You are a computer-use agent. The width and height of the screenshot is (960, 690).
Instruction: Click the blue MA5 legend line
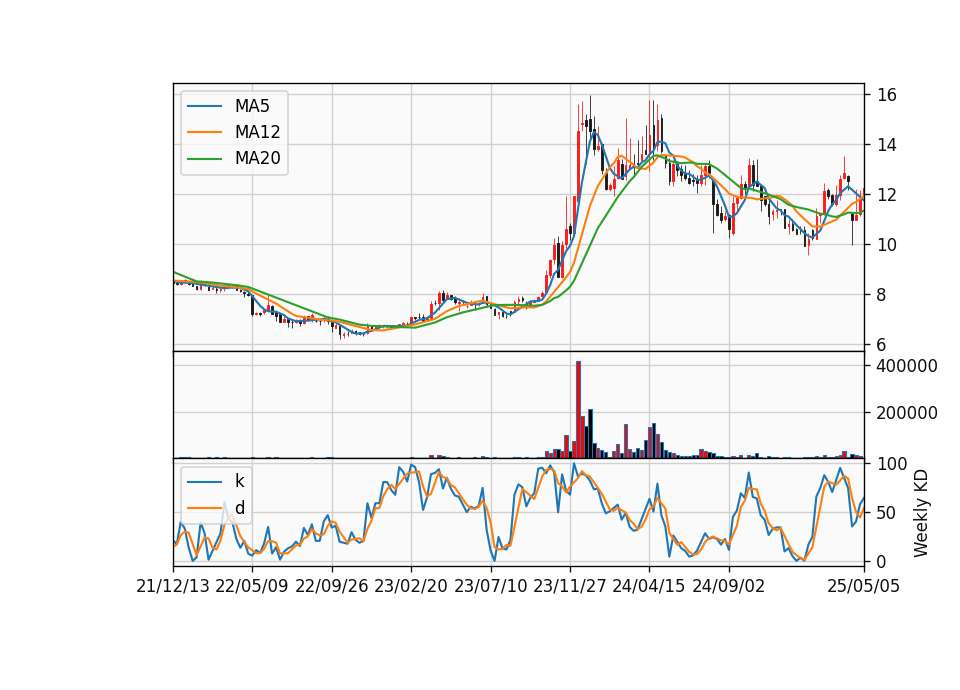204,106
